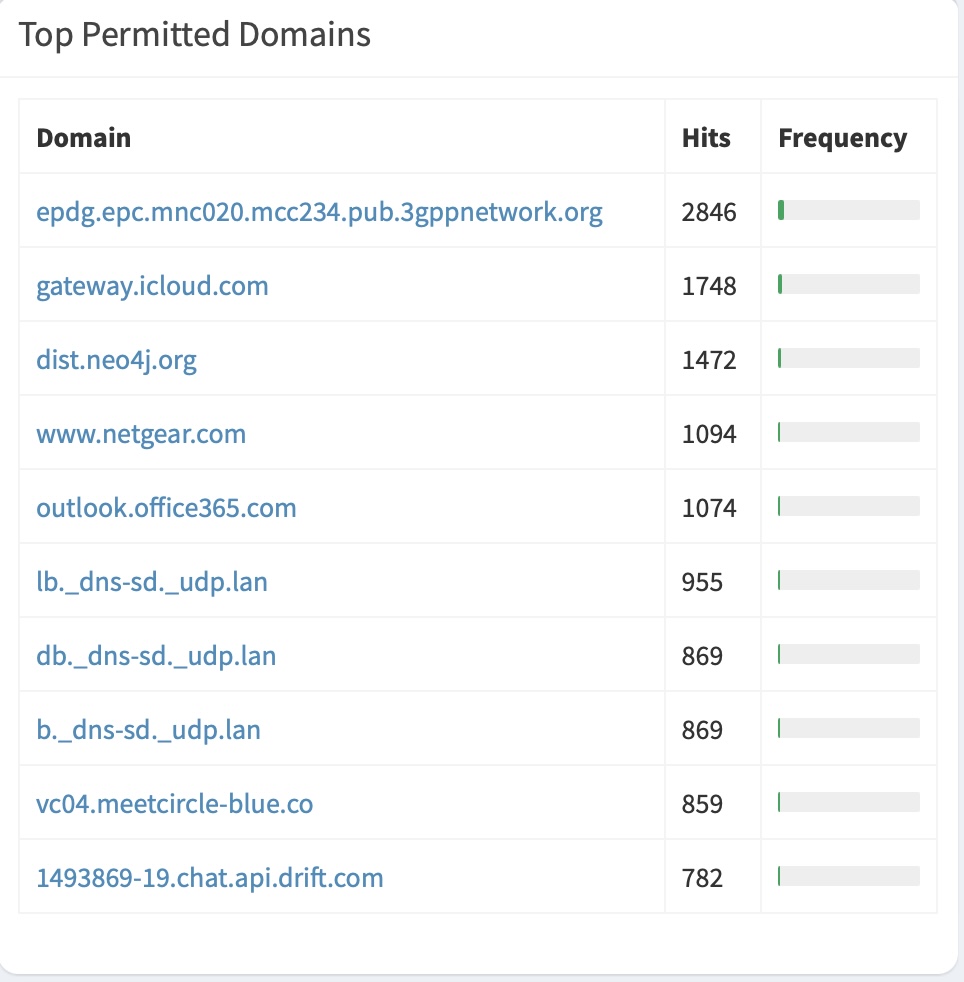Open the dist.neo4j.org domain link

(x=117, y=360)
